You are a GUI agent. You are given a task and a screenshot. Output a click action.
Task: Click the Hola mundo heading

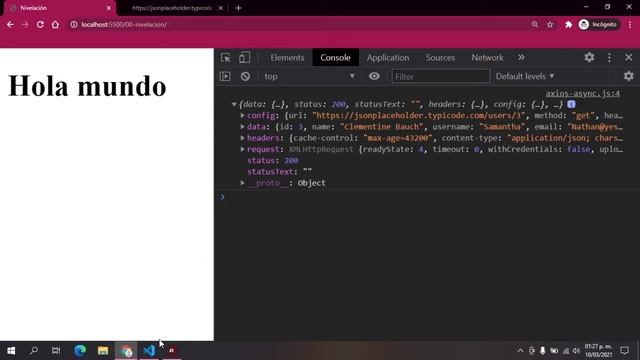(87, 86)
